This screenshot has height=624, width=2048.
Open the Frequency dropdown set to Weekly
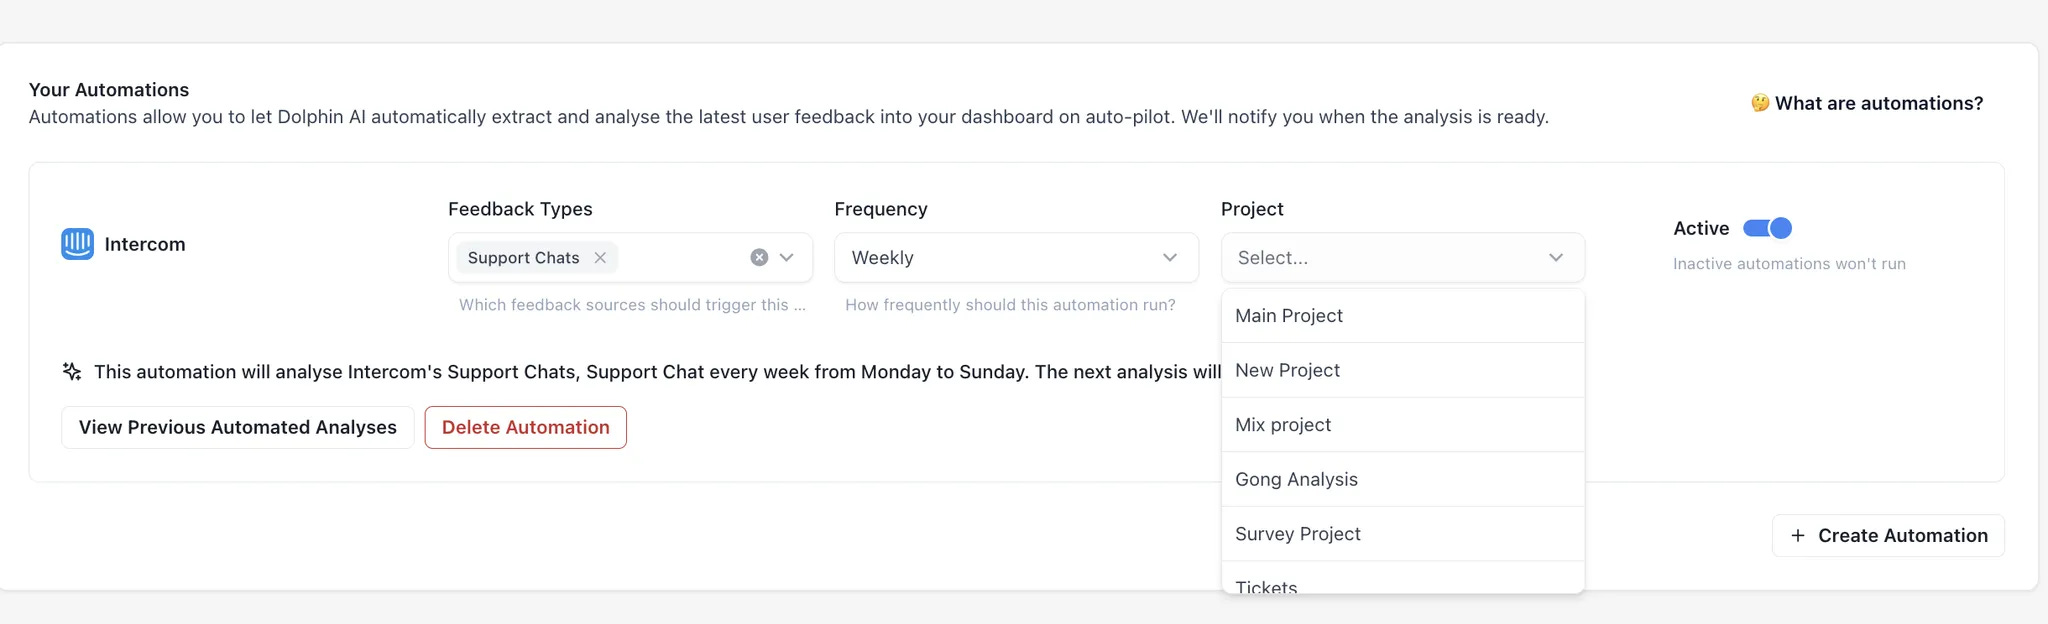point(1015,258)
